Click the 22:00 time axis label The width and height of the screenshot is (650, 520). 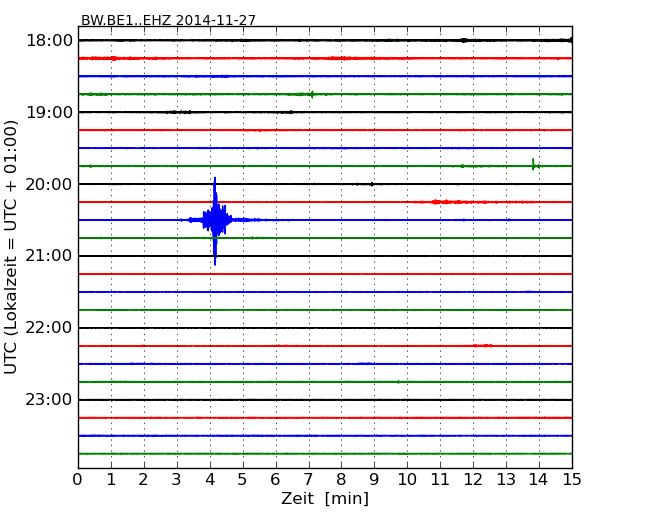pos(49,328)
